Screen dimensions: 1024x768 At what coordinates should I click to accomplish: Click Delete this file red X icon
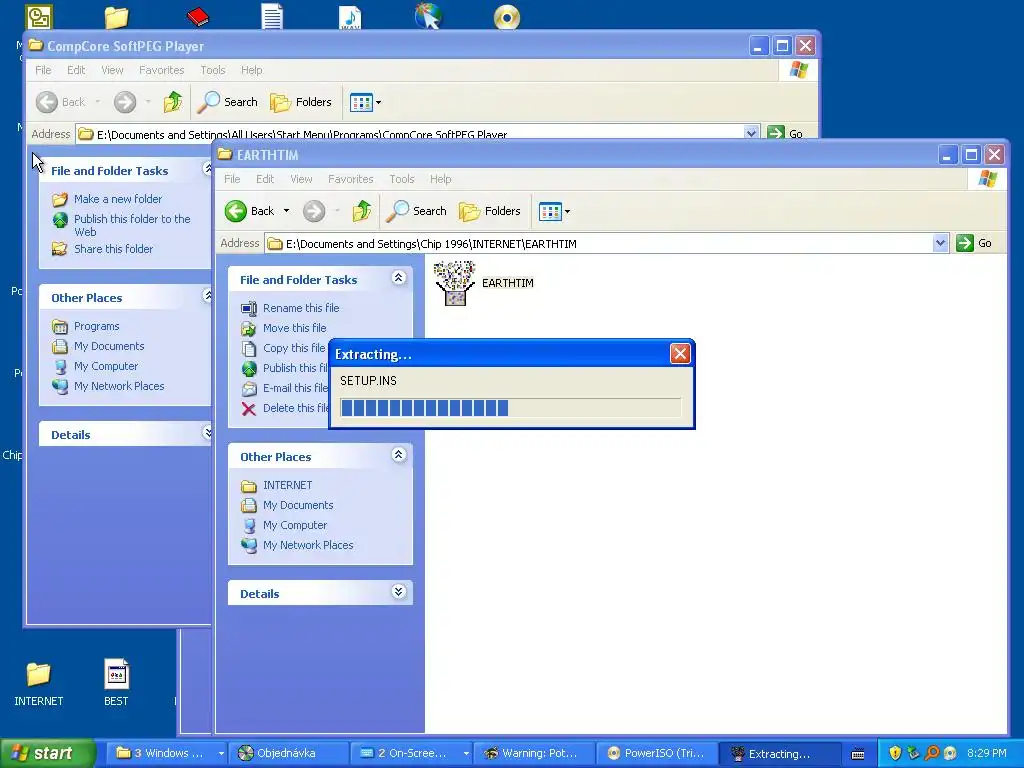249,409
